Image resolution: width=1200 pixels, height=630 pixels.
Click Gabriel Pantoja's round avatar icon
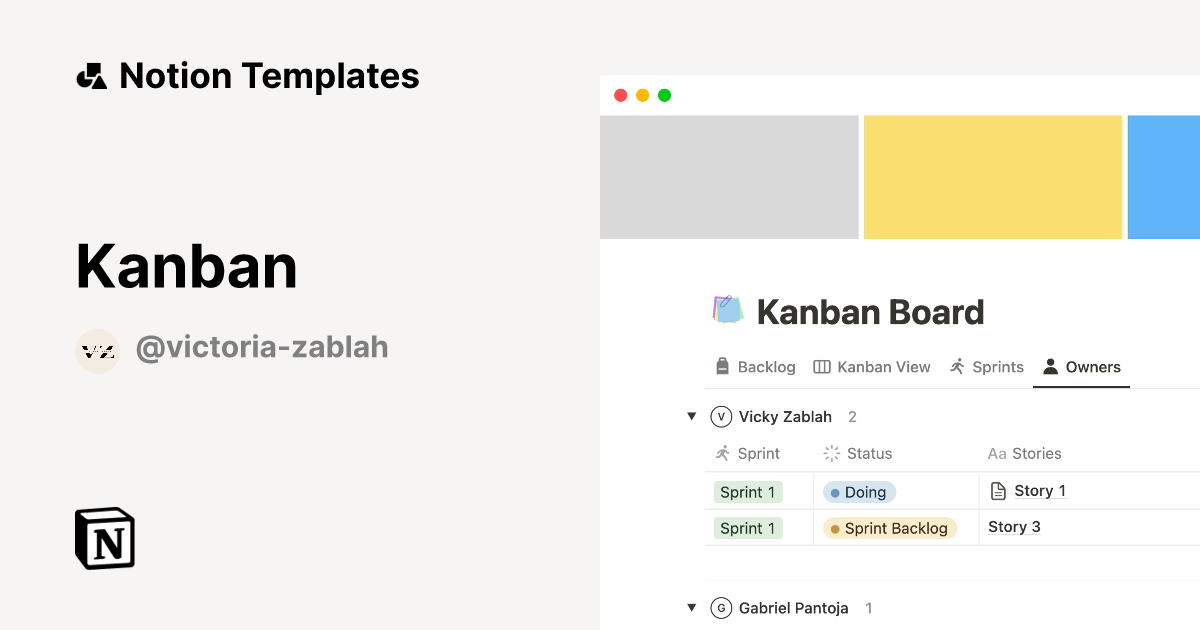tap(721, 608)
